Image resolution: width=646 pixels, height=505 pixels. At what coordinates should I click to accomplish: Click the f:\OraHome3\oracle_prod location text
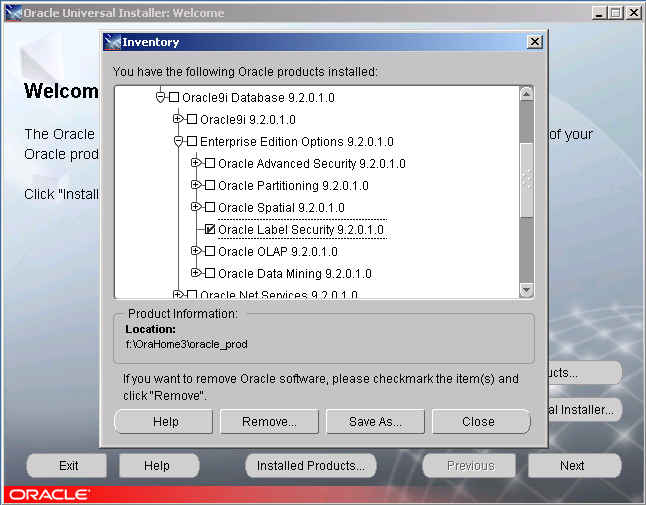point(187,344)
